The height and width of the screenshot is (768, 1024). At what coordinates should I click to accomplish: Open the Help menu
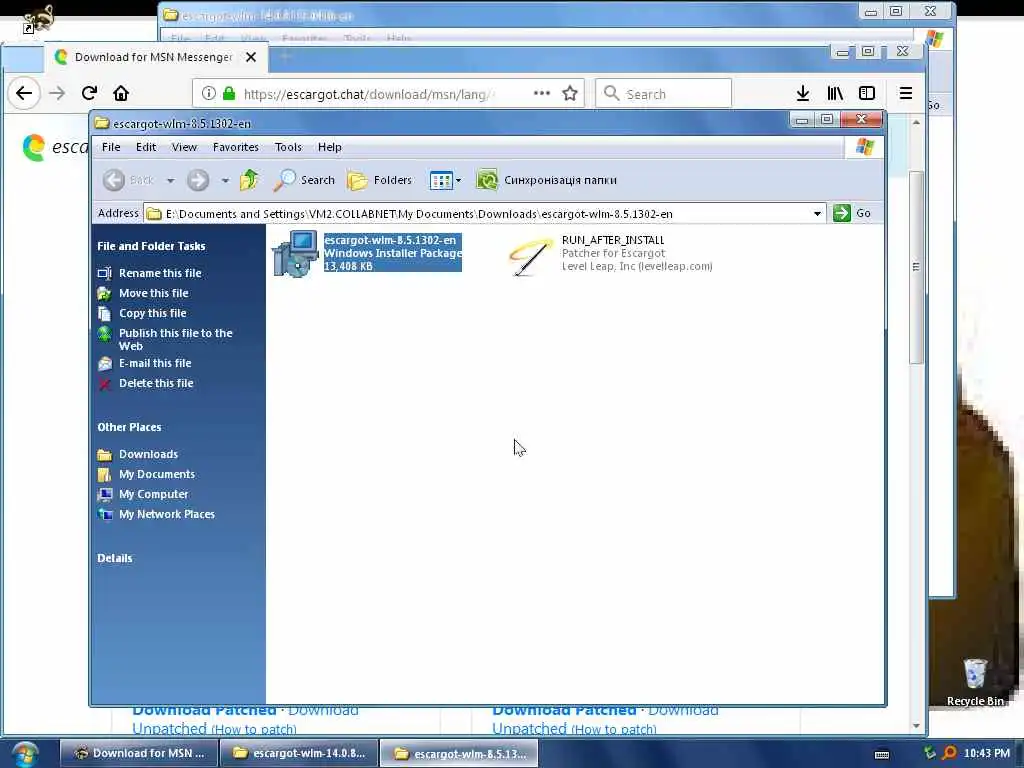pyautogui.click(x=330, y=147)
